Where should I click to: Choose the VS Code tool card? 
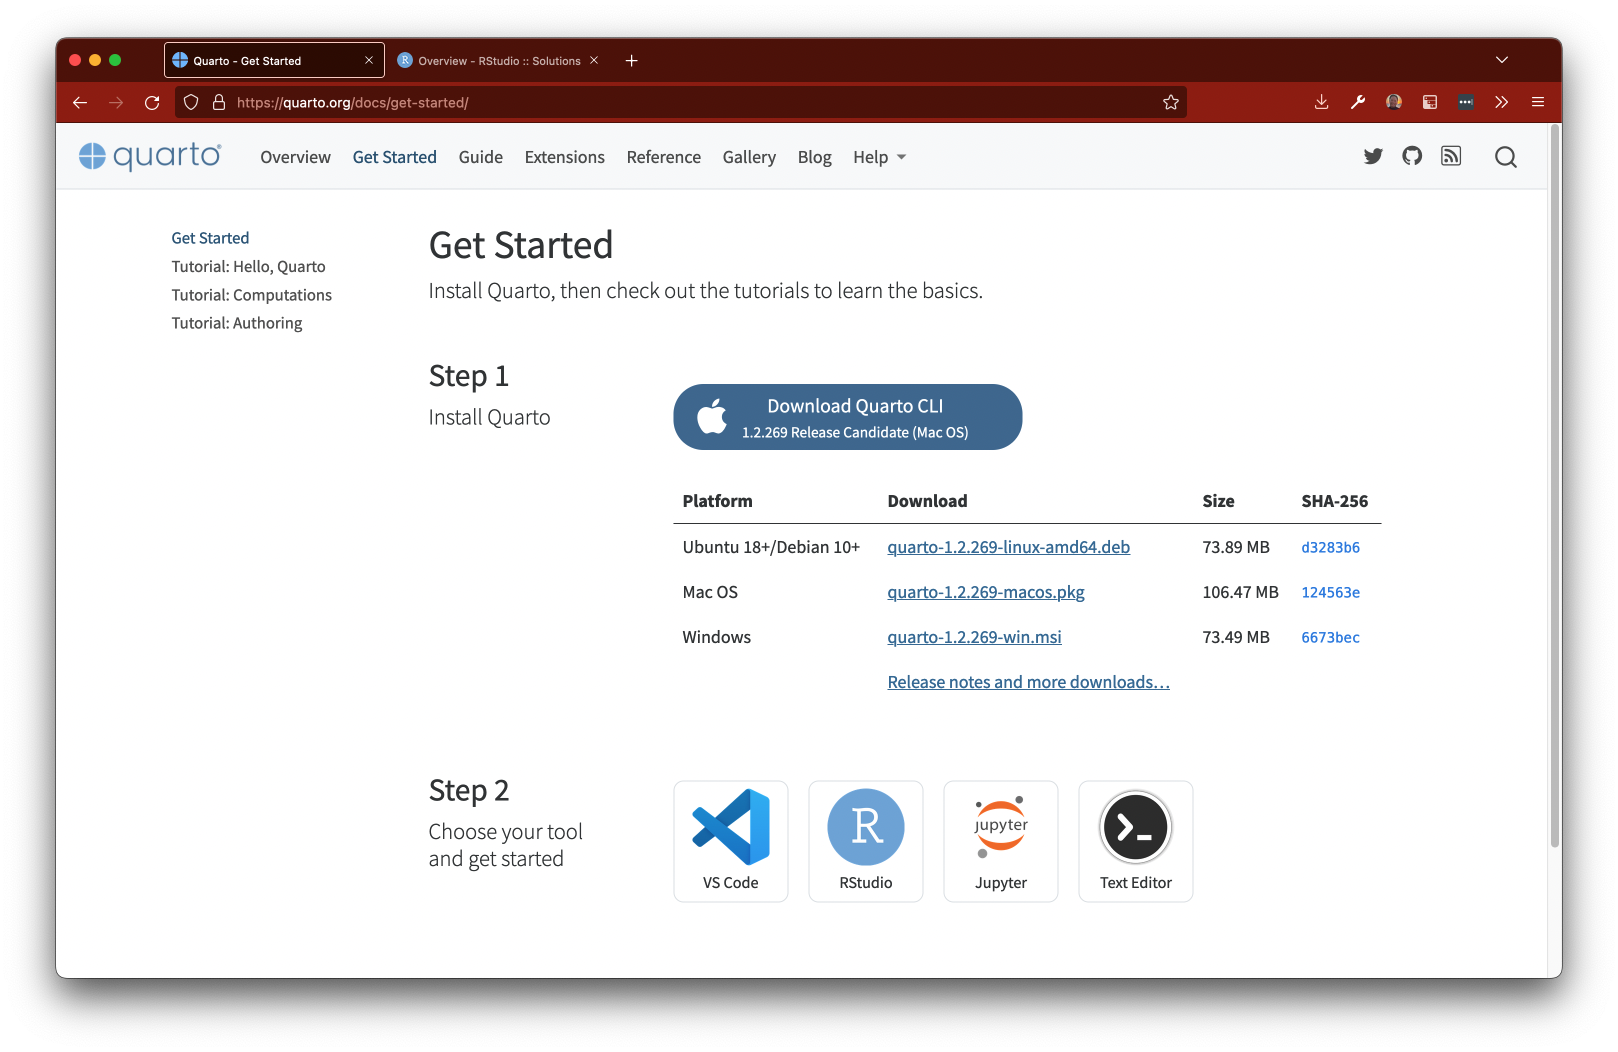click(x=730, y=841)
